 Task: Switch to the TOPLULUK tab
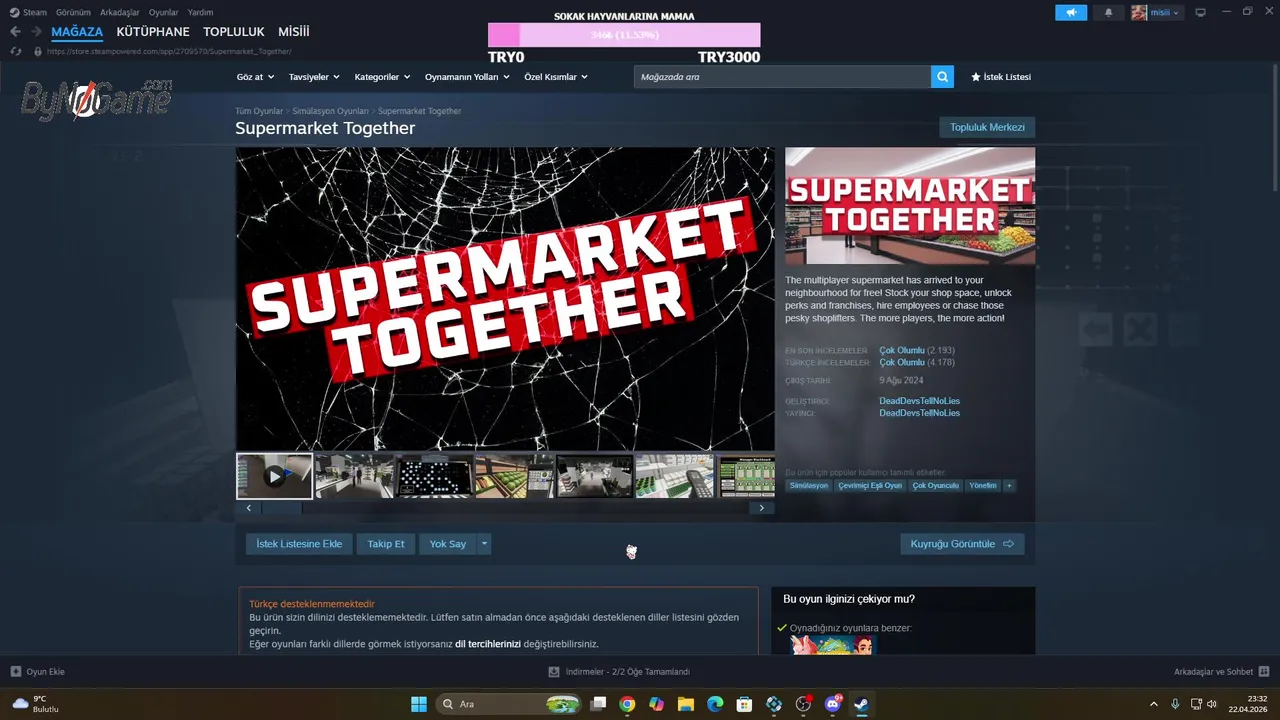[234, 32]
